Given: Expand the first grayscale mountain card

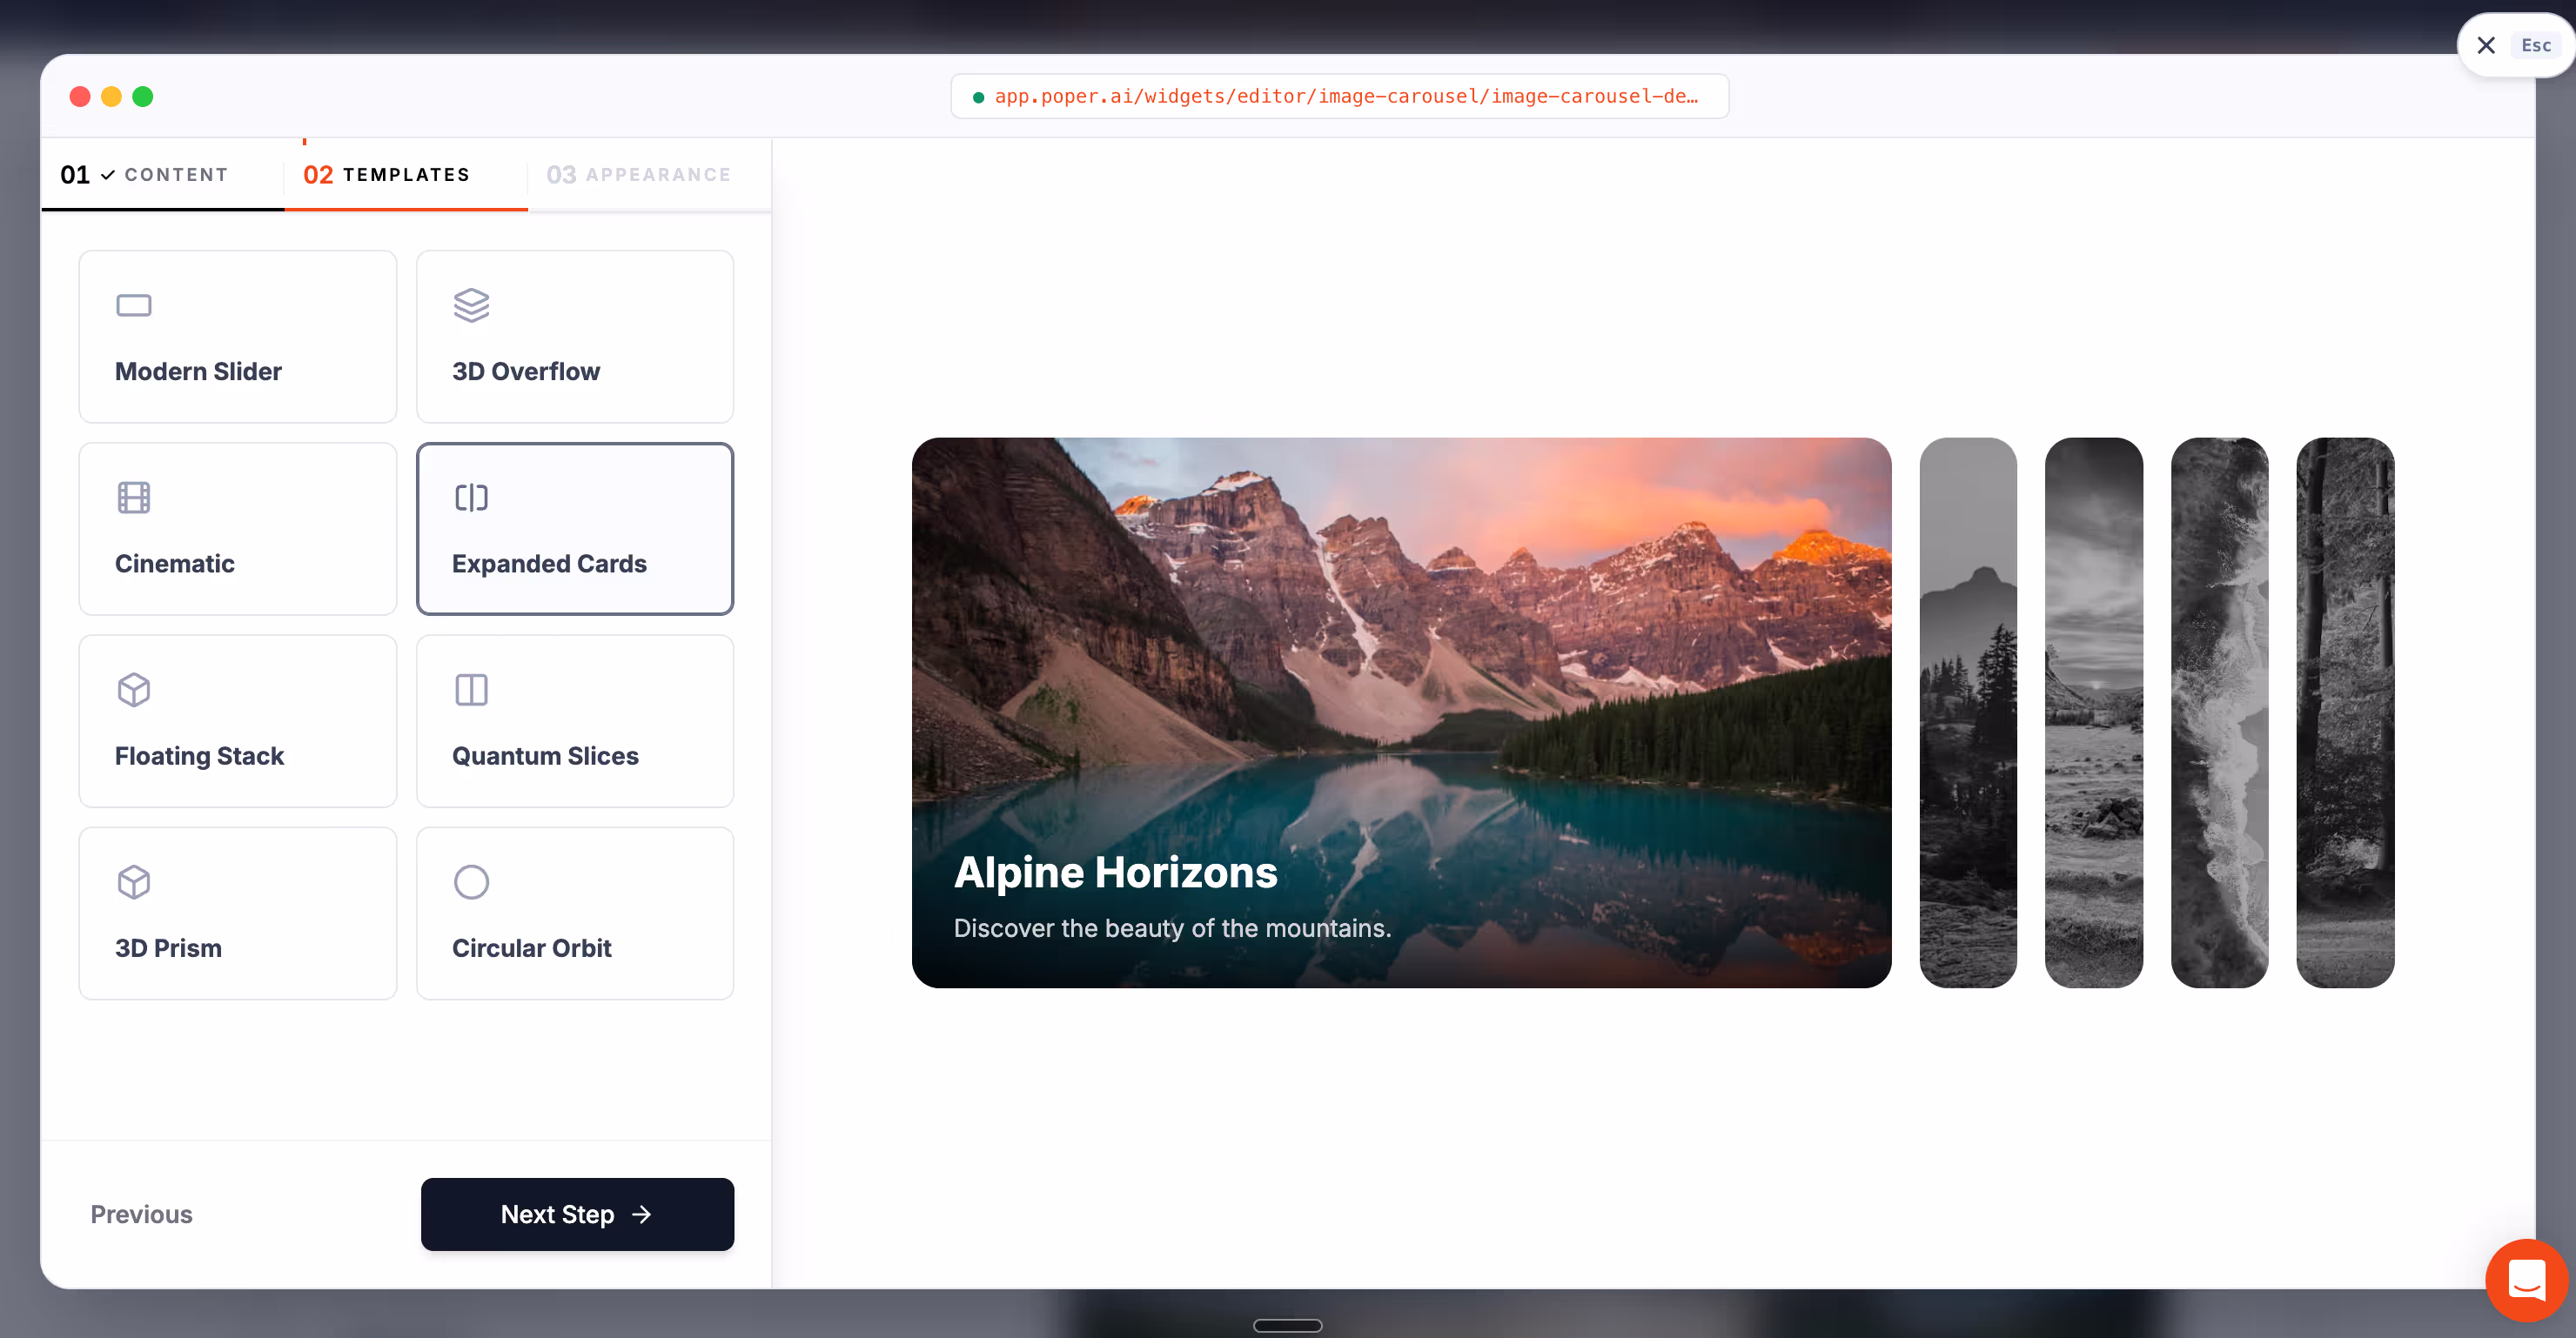Looking at the screenshot, I should [1968, 712].
